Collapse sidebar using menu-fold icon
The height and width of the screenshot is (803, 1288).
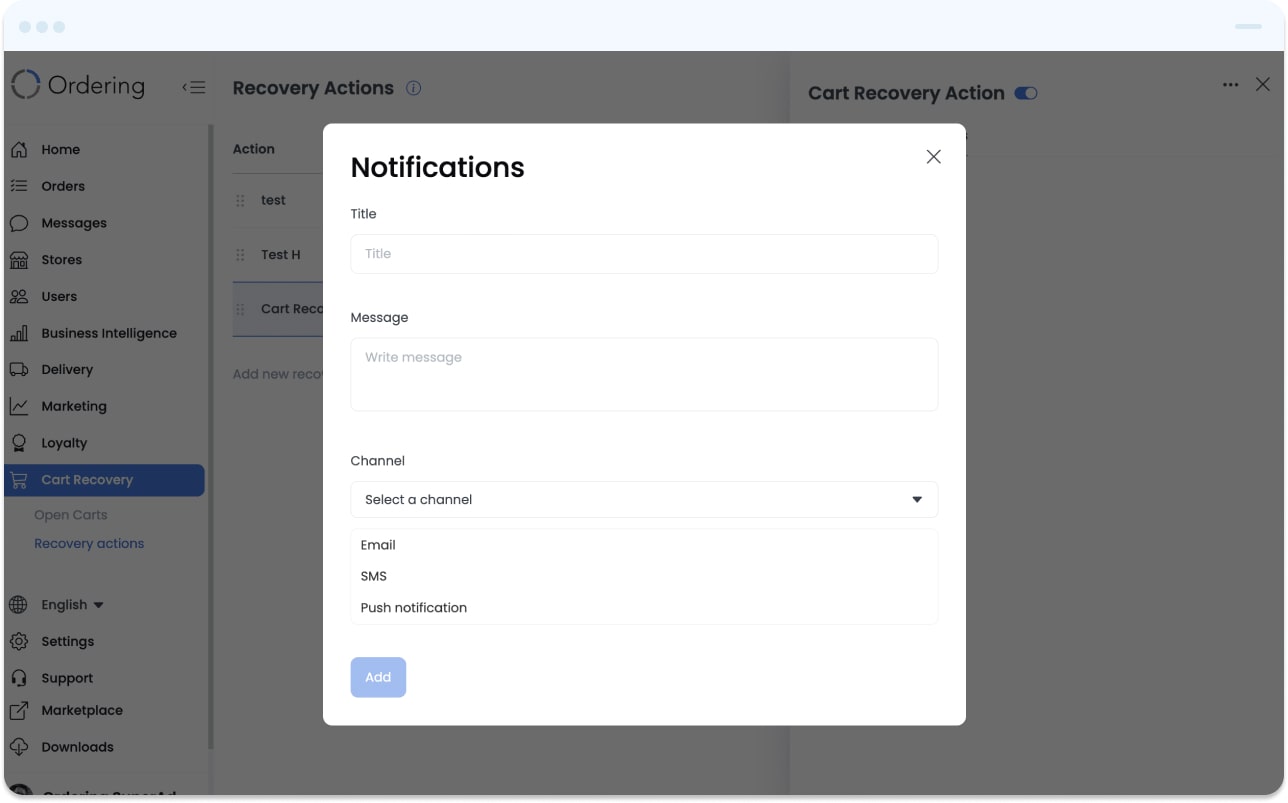coord(193,87)
